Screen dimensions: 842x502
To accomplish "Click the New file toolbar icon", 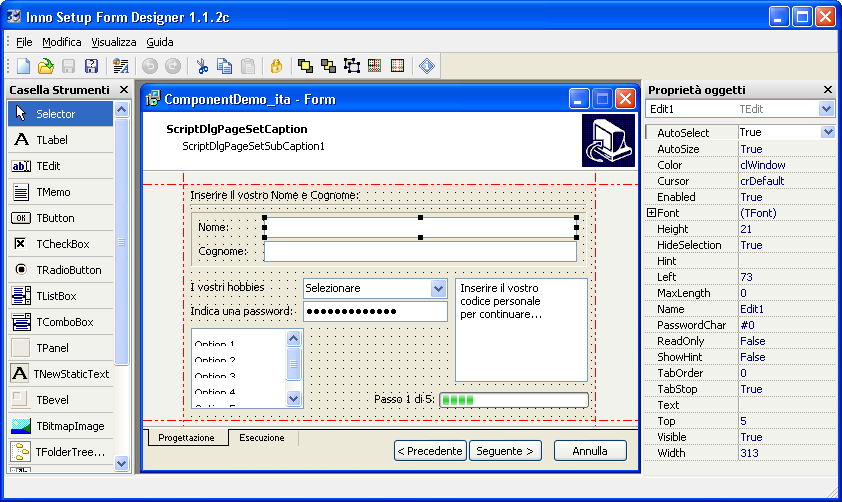I will point(23,66).
